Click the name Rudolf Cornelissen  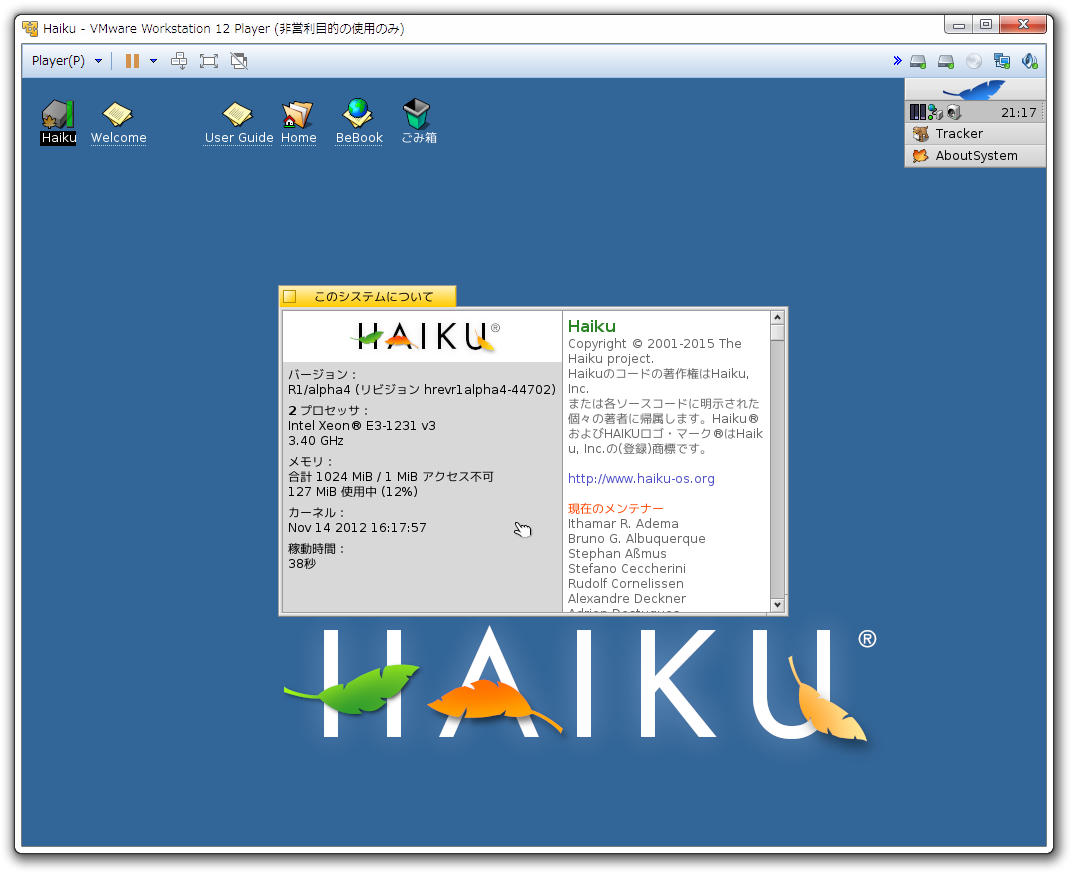tap(626, 584)
